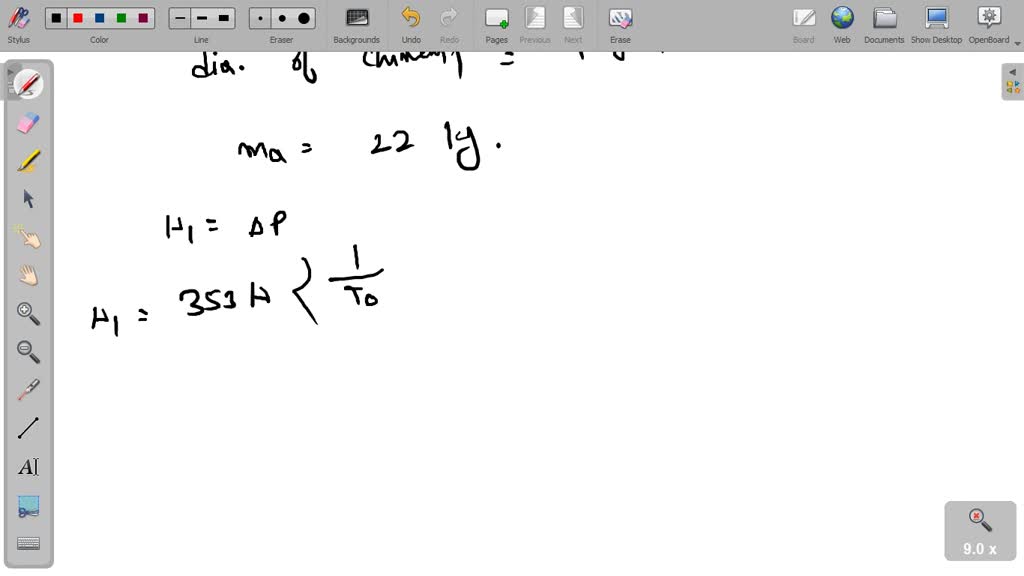
Task: Select the thinnest line width
Action: pyautogui.click(x=180, y=18)
